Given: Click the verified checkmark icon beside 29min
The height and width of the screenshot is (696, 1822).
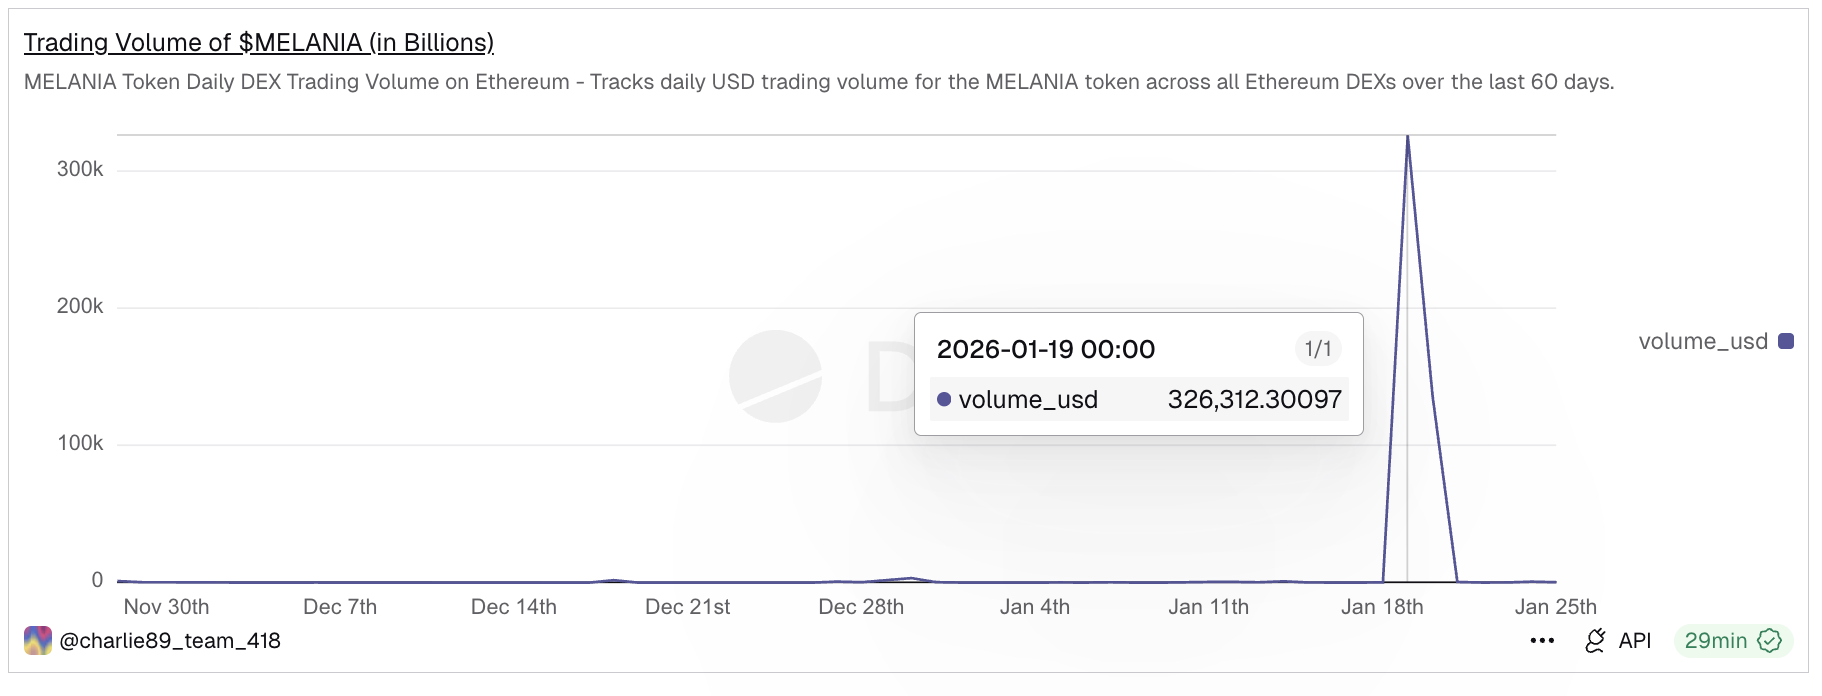Looking at the screenshot, I should point(1769,641).
